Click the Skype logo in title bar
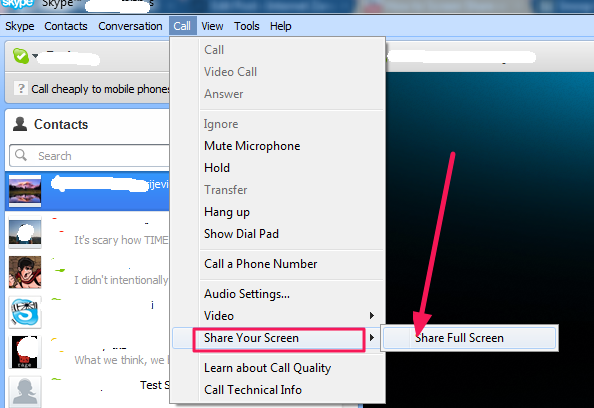The image size is (594, 408). (x=17, y=4)
